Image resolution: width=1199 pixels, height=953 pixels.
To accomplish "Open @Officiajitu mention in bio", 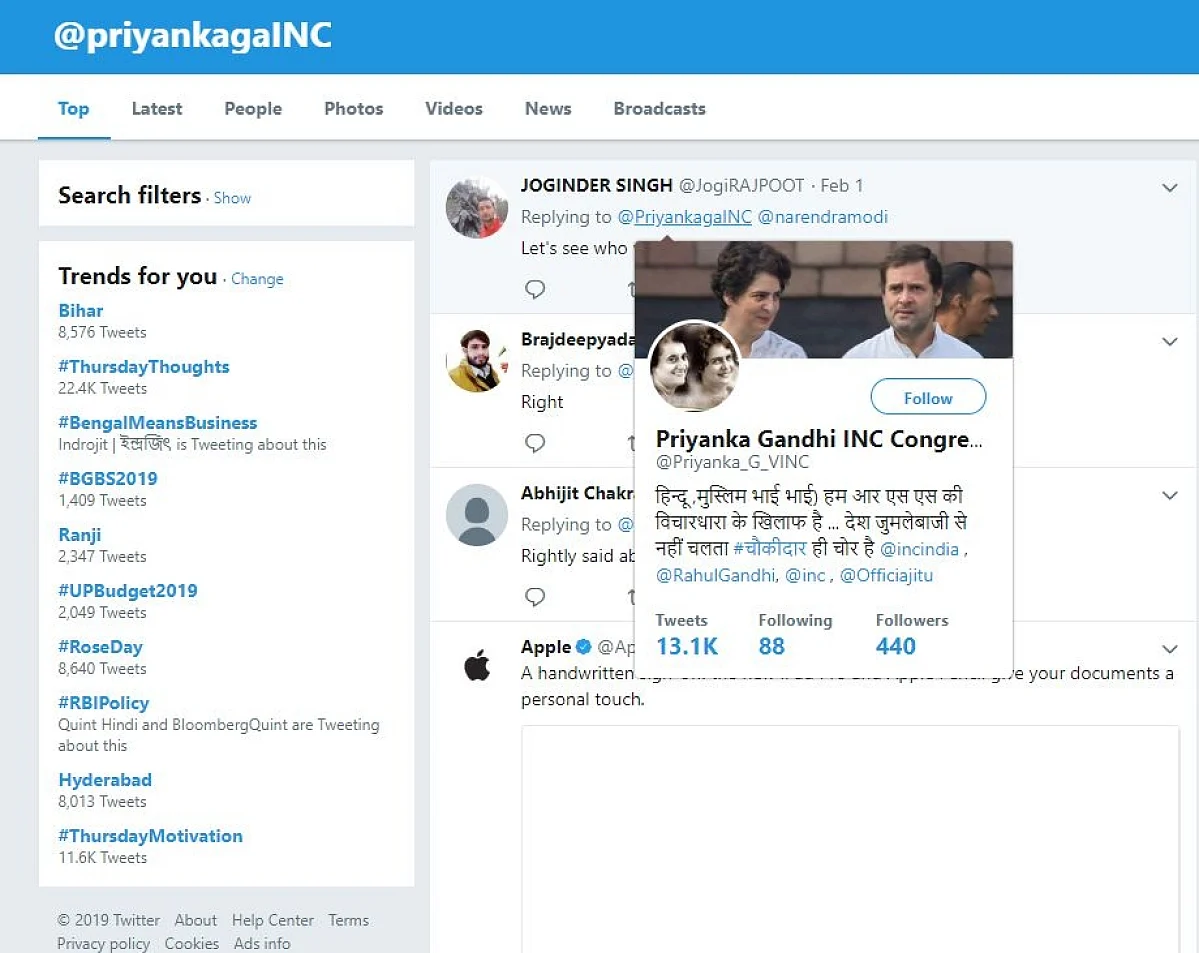I will click(886, 575).
